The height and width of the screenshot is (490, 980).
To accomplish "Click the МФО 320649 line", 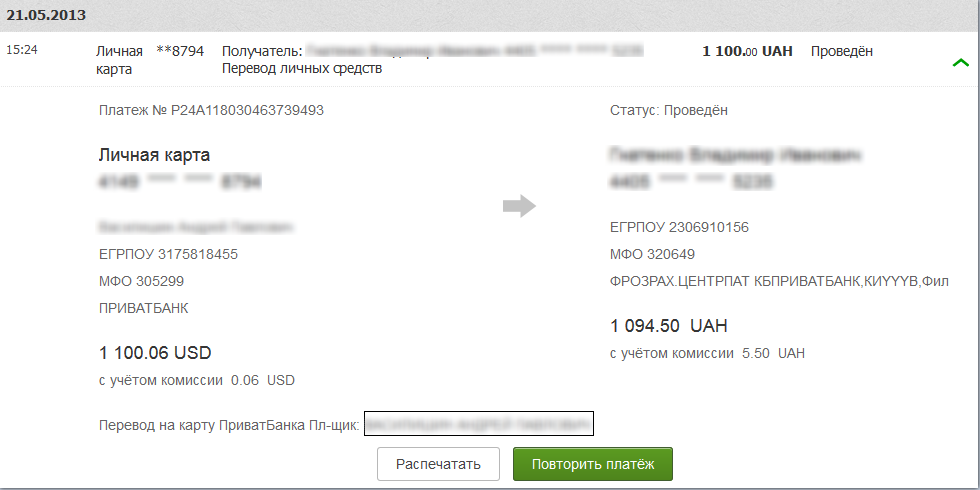I will [652, 254].
